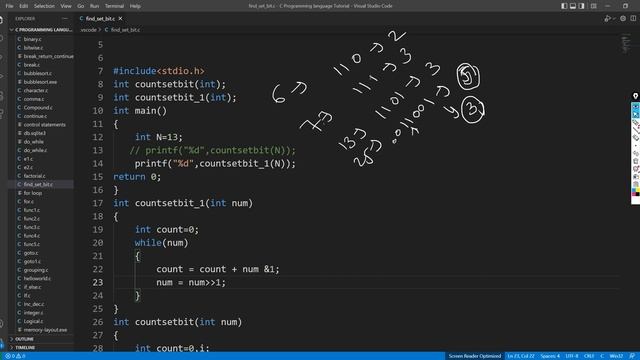Open the run options dropdown arrow
The height and width of the screenshot is (360, 640).
pyautogui.click(x=613, y=19)
